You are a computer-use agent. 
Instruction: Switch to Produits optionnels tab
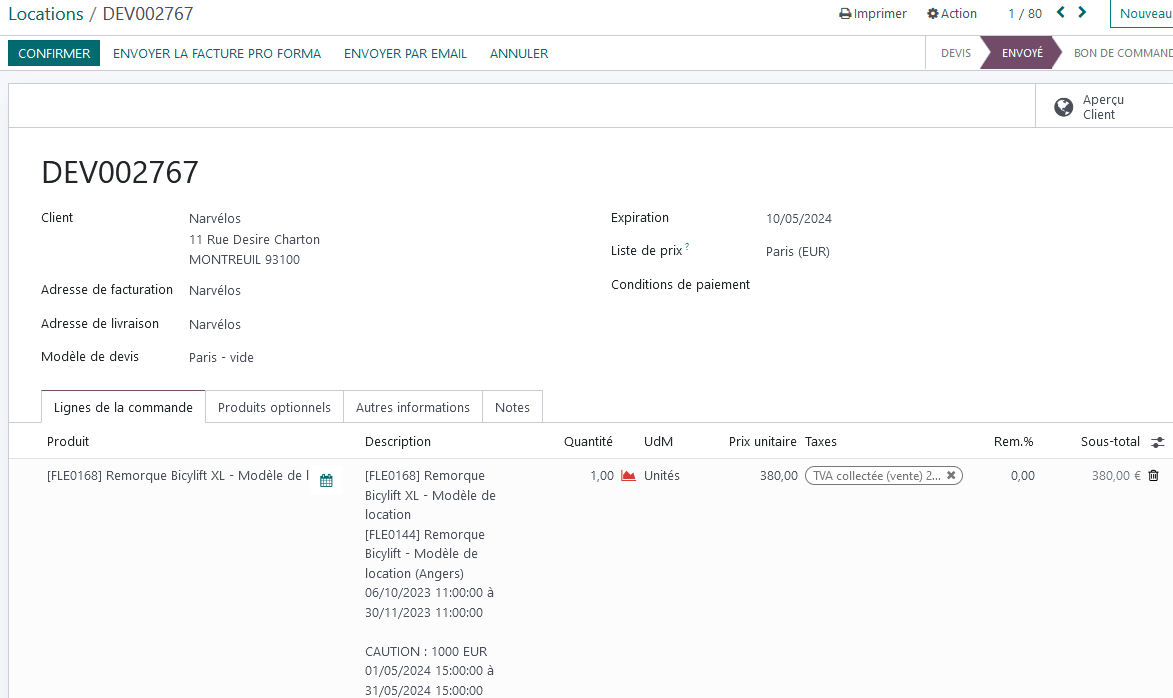click(x=275, y=407)
